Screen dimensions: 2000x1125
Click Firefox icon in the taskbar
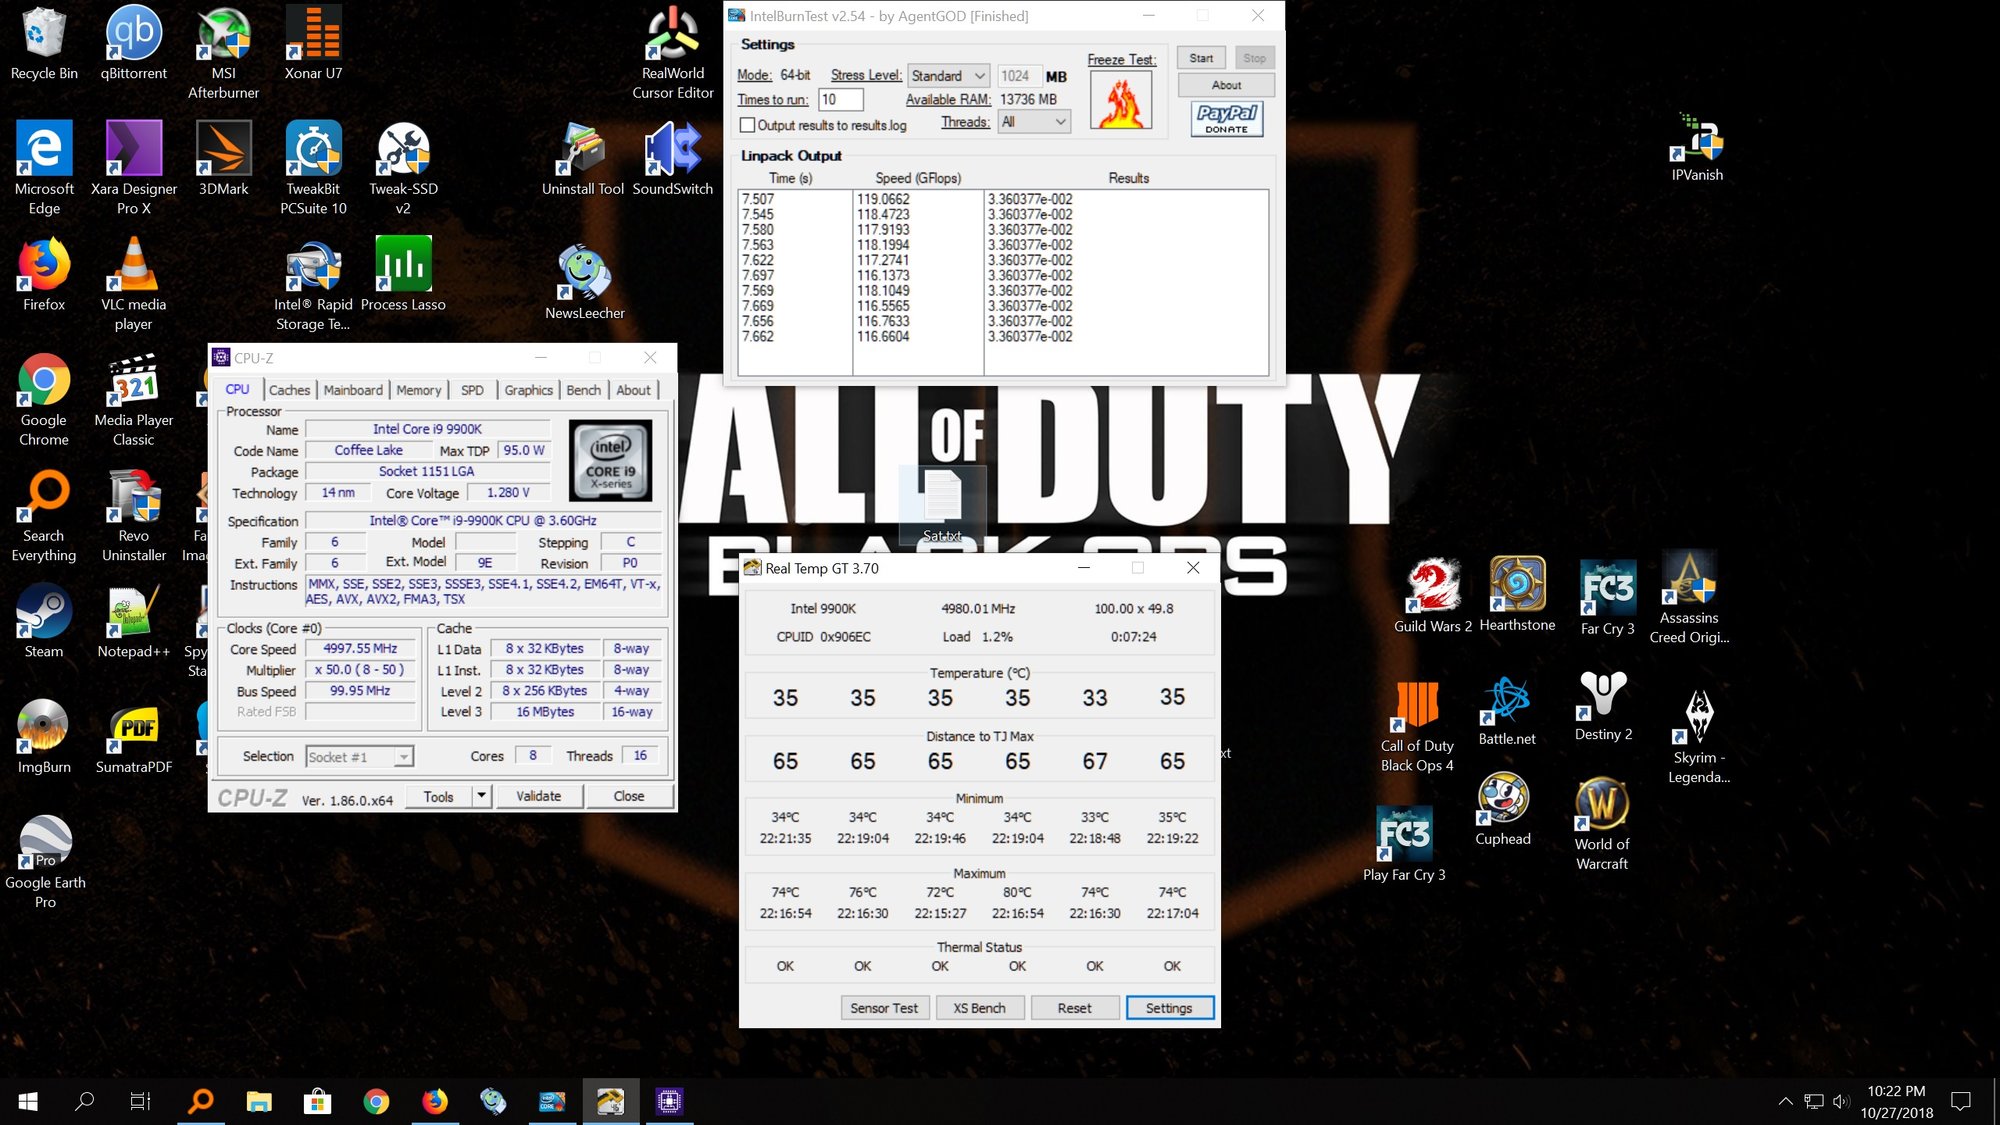click(x=435, y=1101)
